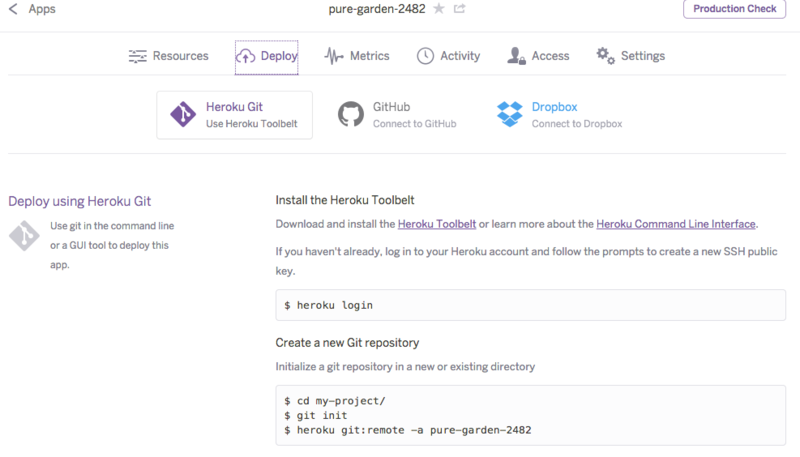Click the Deploy using Heroku Git heading
The height and width of the screenshot is (457, 800).
80,201
